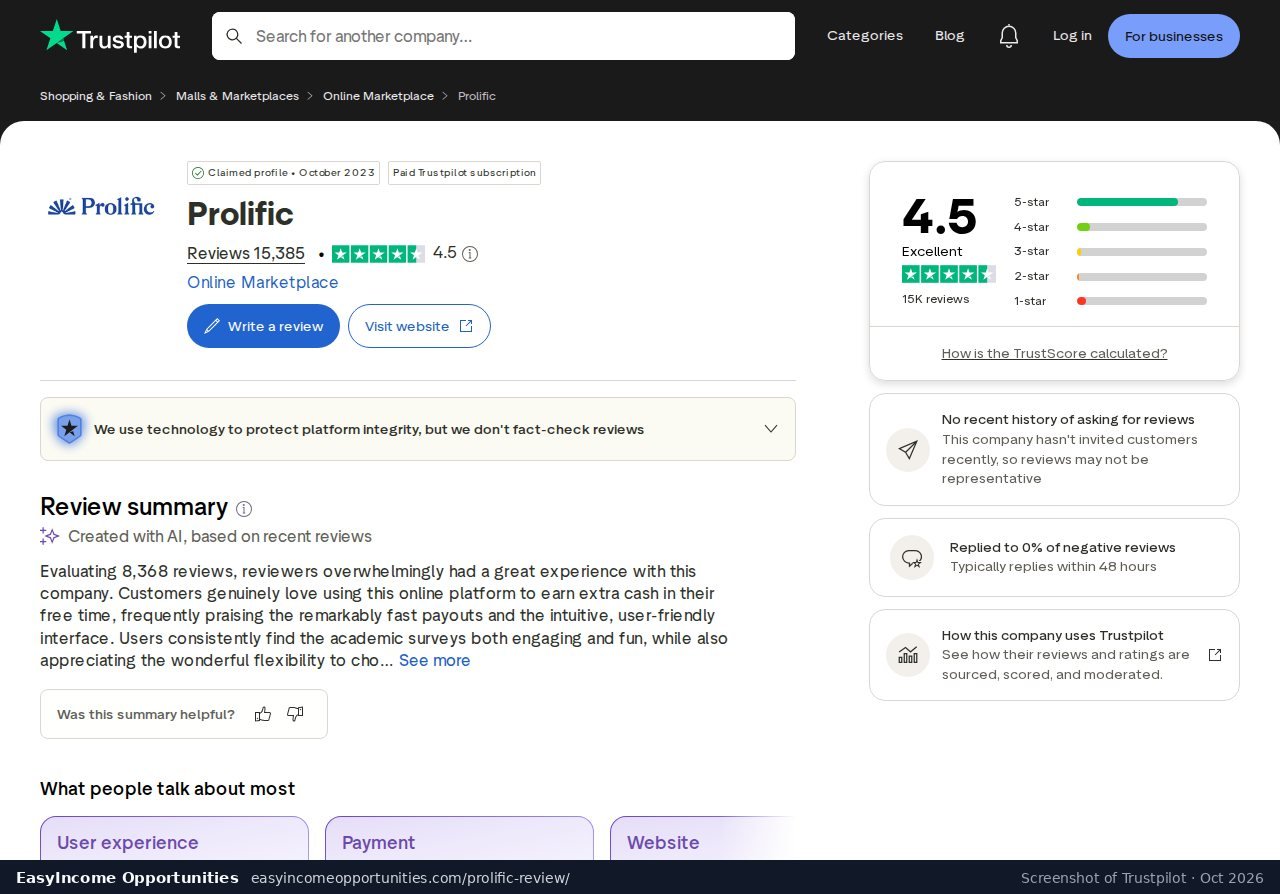Click the search magnifier icon
This screenshot has width=1280, height=894.
click(x=234, y=36)
